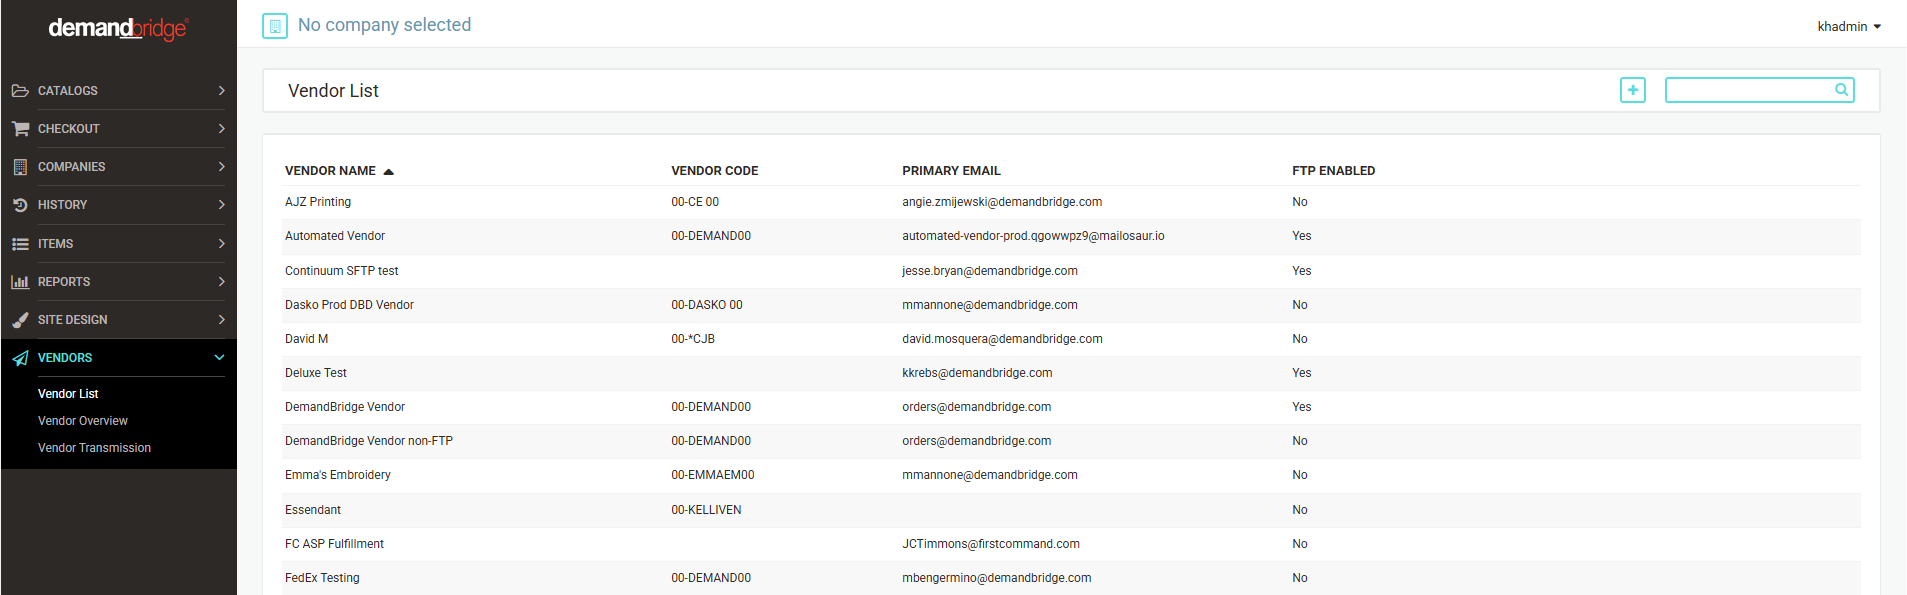Go to Vendor Transmission submenu link
Image resolution: width=1907 pixels, height=595 pixels.
pyautogui.click(x=94, y=448)
